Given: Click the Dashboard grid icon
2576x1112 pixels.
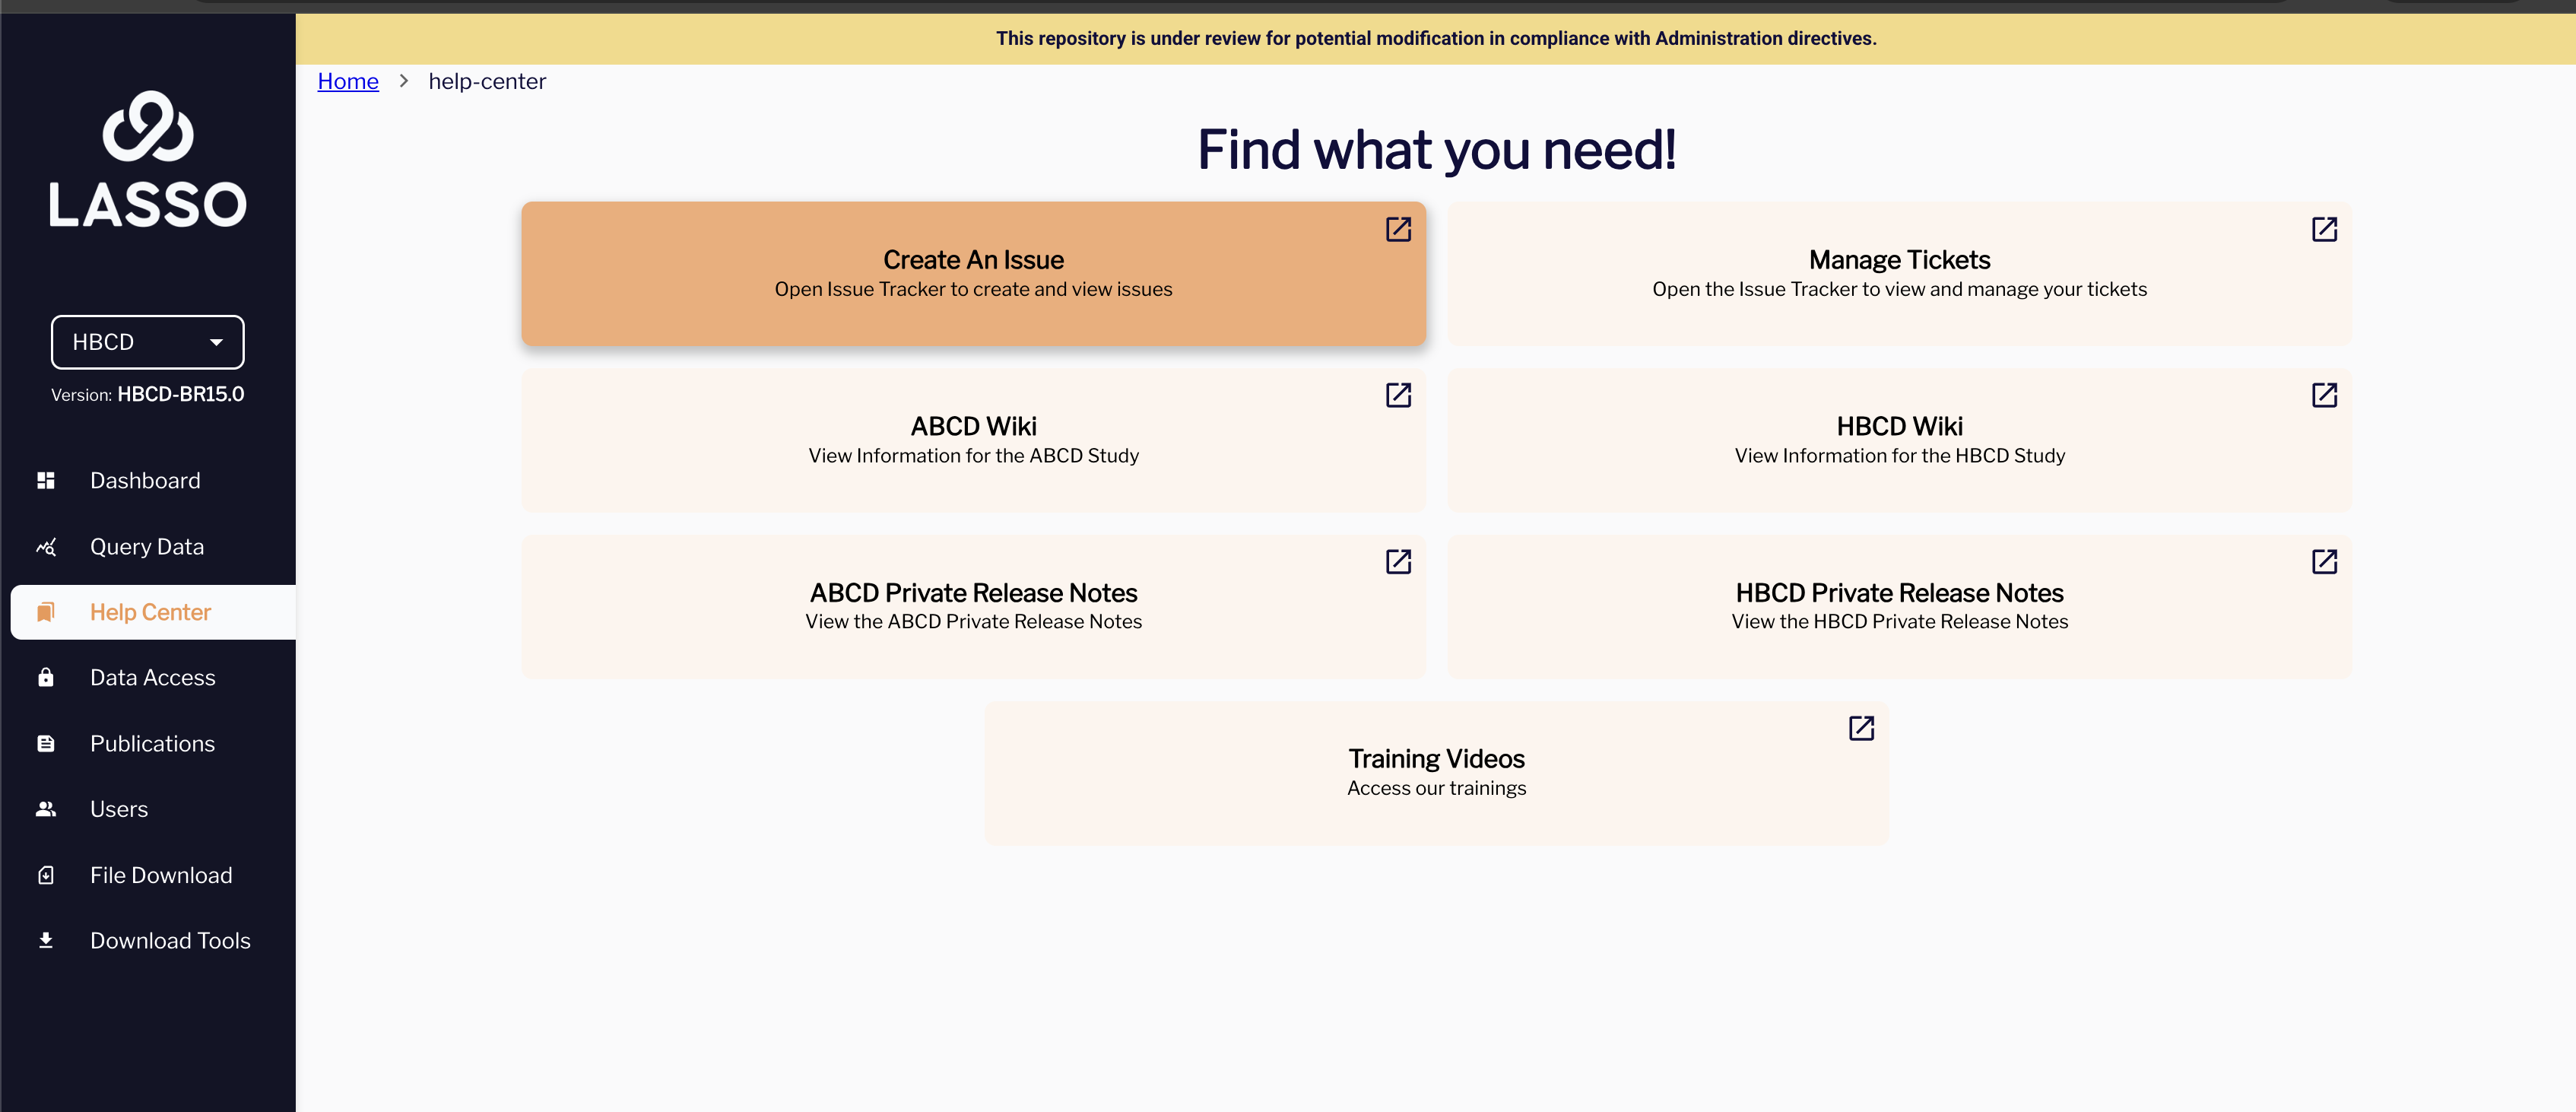Looking at the screenshot, I should (x=46, y=481).
